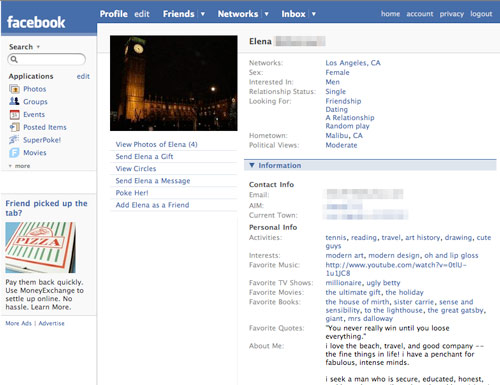The height and width of the screenshot is (385, 500).
Task: Click View Circles link
Action: (136, 169)
